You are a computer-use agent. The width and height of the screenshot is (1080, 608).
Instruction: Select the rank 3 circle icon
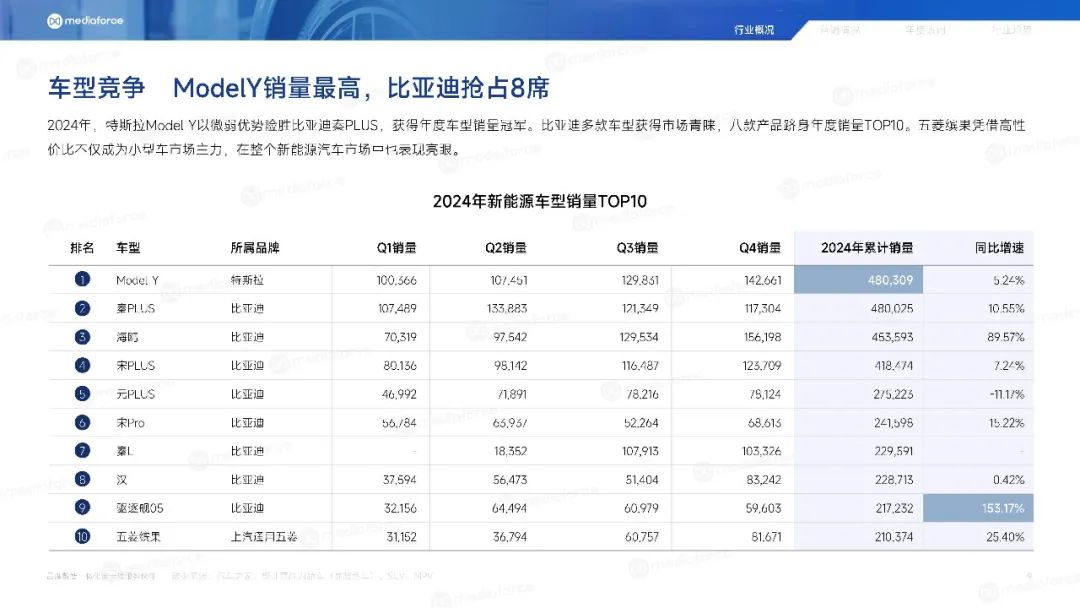pyautogui.click(x=82, y=337)
